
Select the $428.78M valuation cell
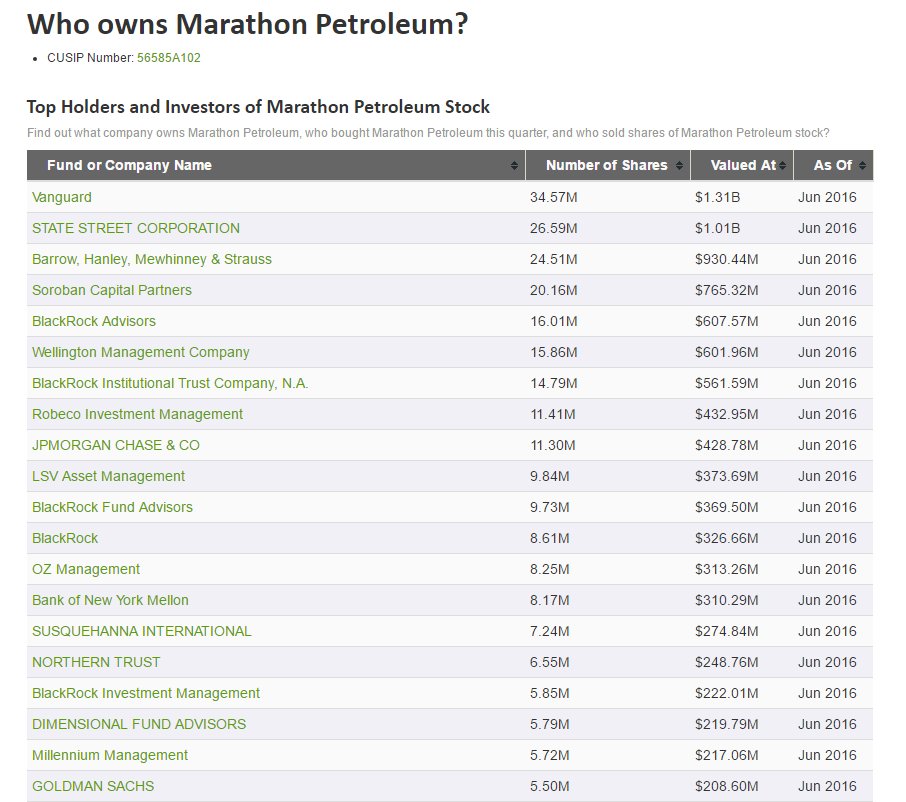click(742, 445)
